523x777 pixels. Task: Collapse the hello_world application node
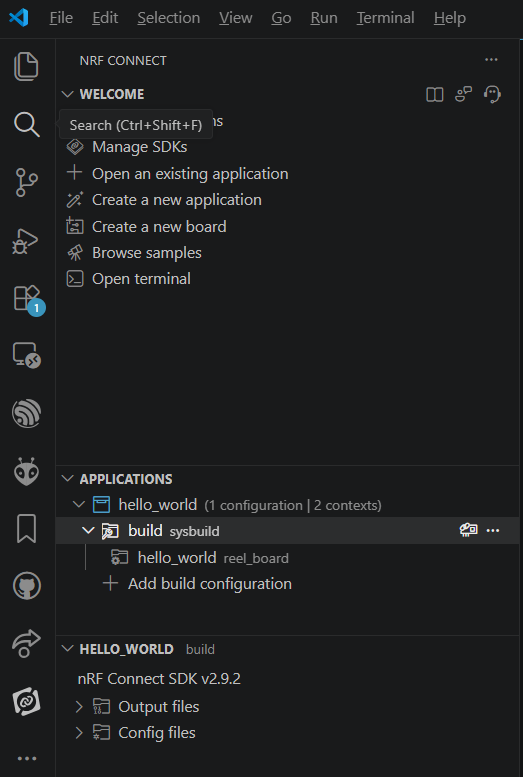coord(79,504)
